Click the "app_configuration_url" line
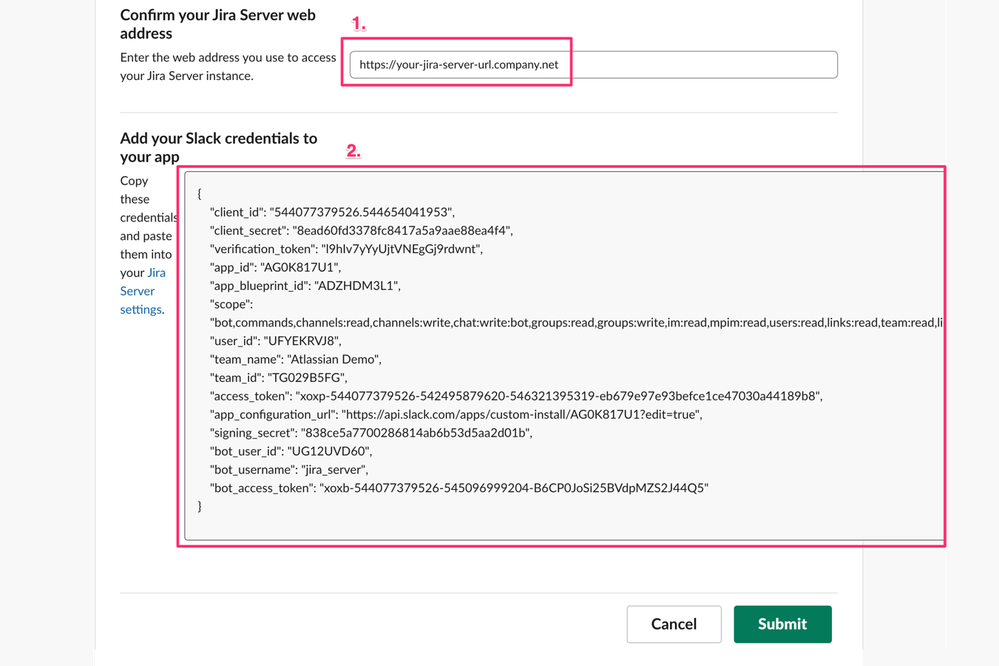The width and height of the screenshot is (999, 666). pyautogui.click(x=456, y=414)
